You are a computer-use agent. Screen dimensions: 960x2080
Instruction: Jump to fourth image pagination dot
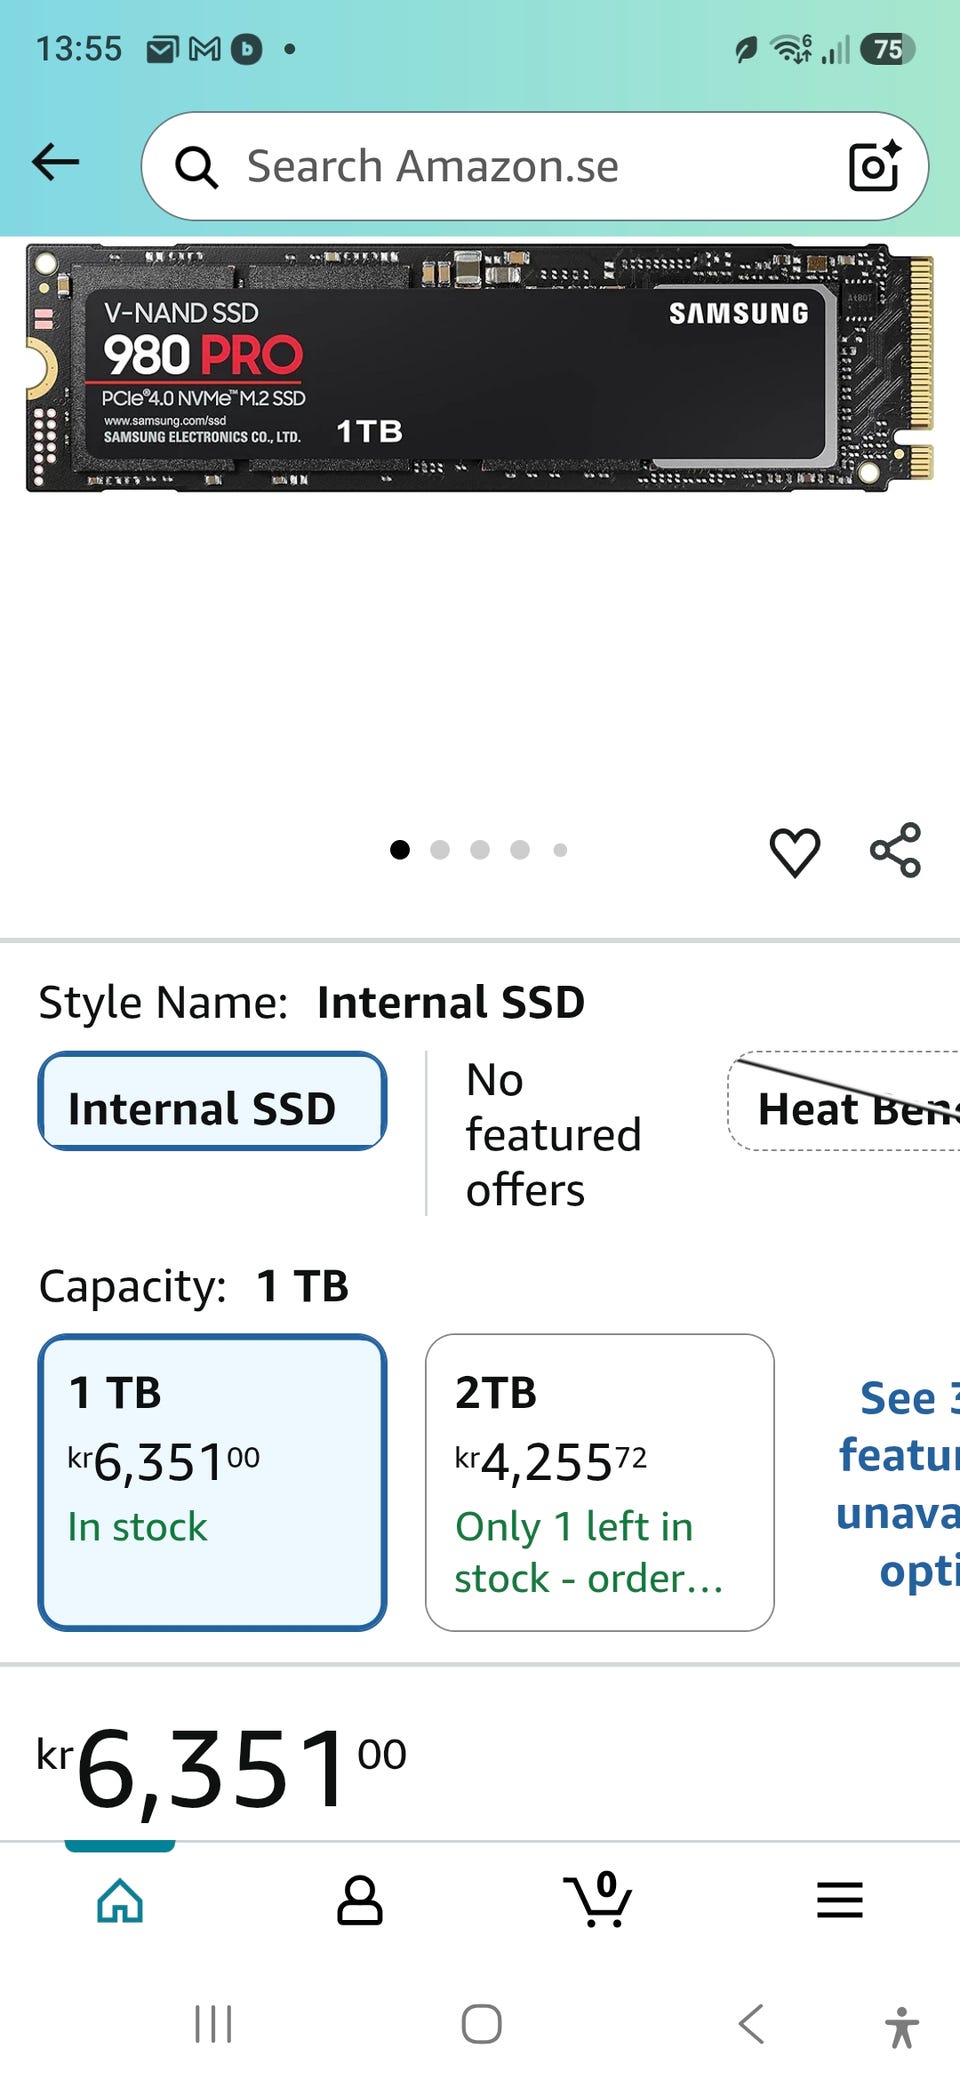pos(520,850)
